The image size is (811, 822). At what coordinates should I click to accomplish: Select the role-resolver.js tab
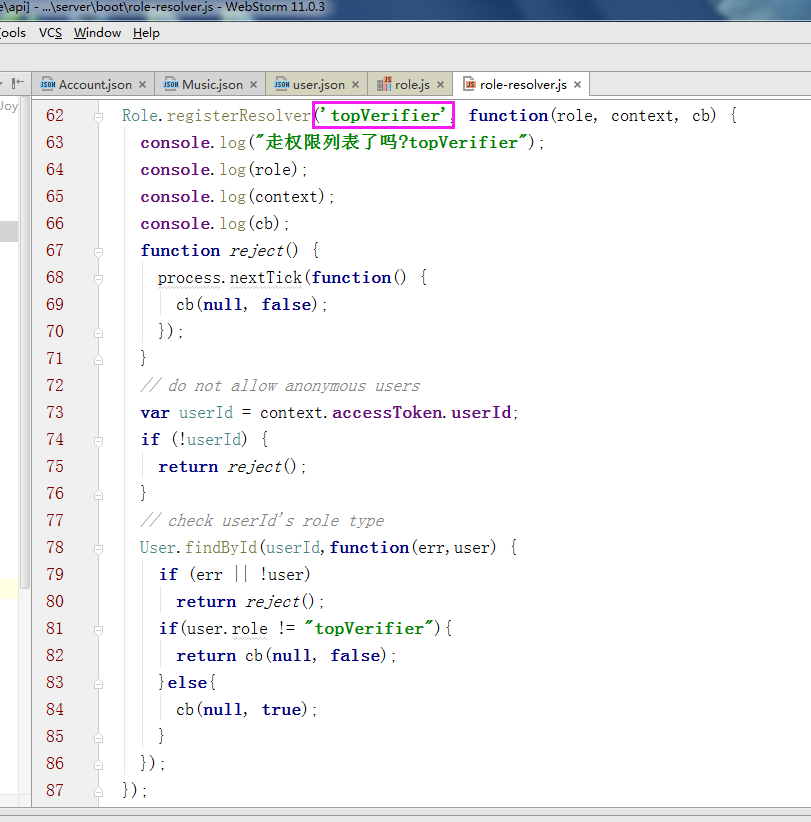(x=523, y=84)
